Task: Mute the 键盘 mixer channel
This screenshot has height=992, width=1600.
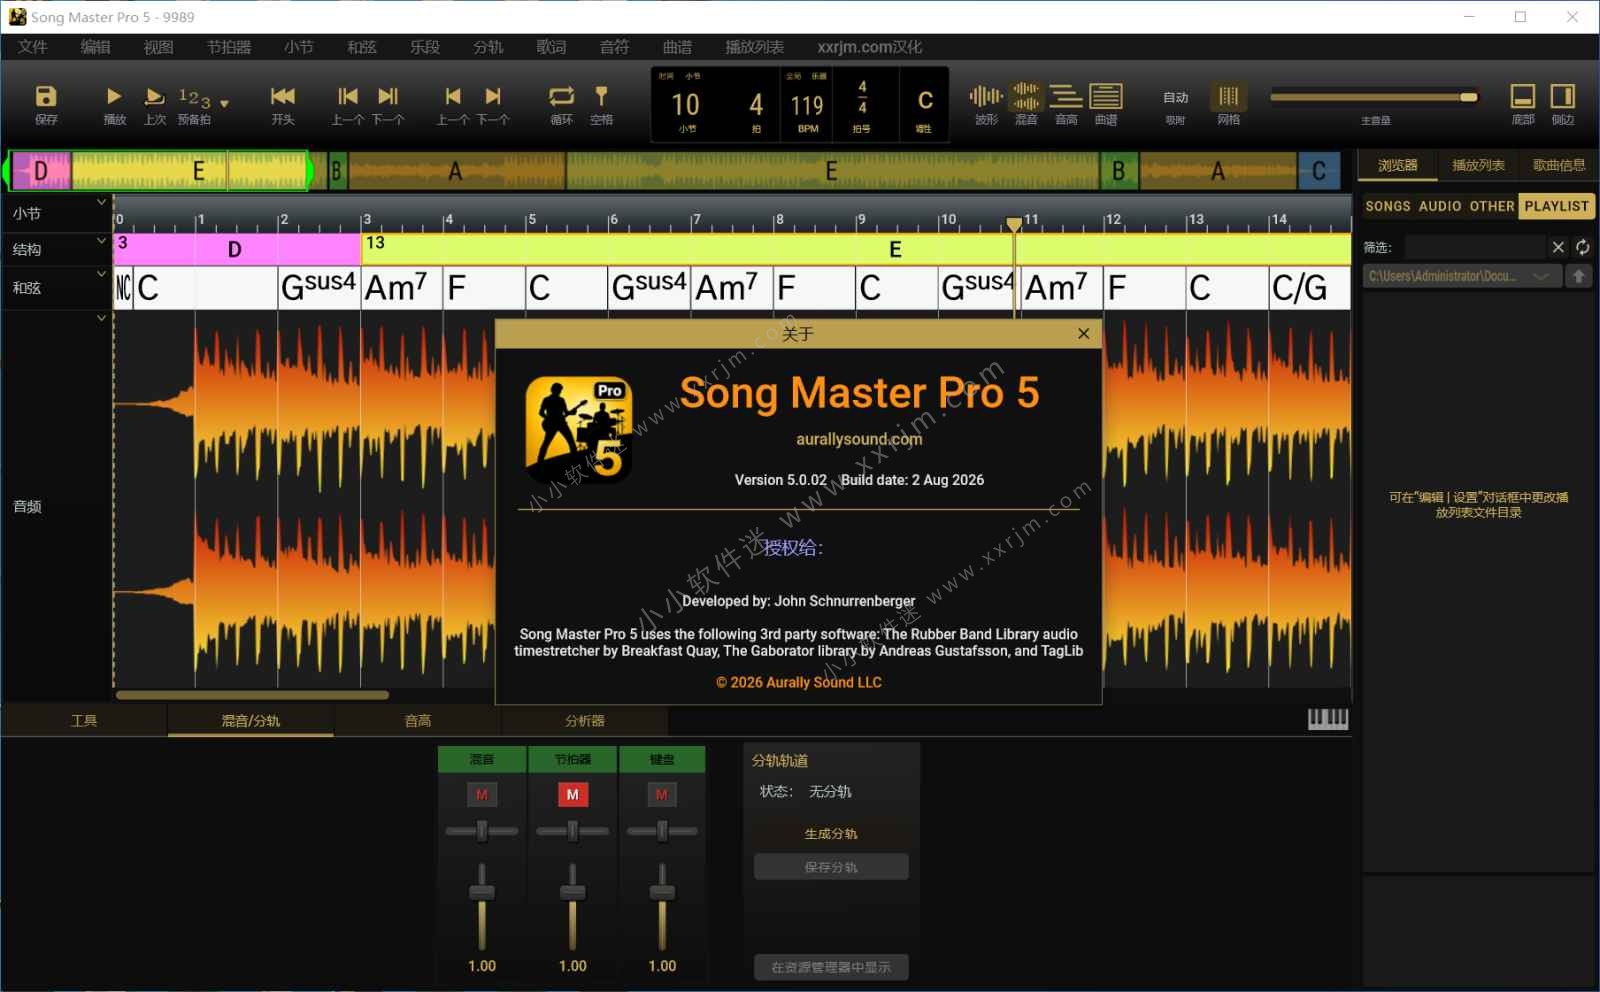Action: coord(662,795)
